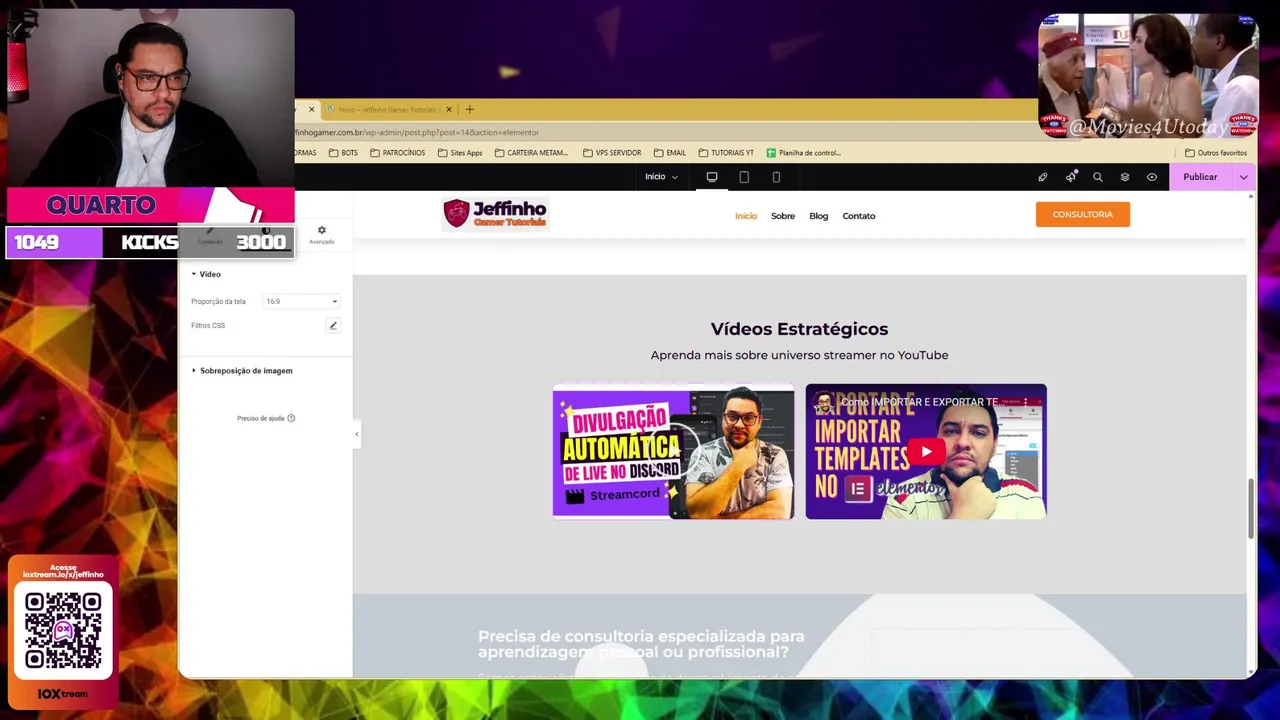Screen dimensions: 1280x720
Task: Open VPS SERVIDOR bookmarks folder
Action: (x=611, y=153)
